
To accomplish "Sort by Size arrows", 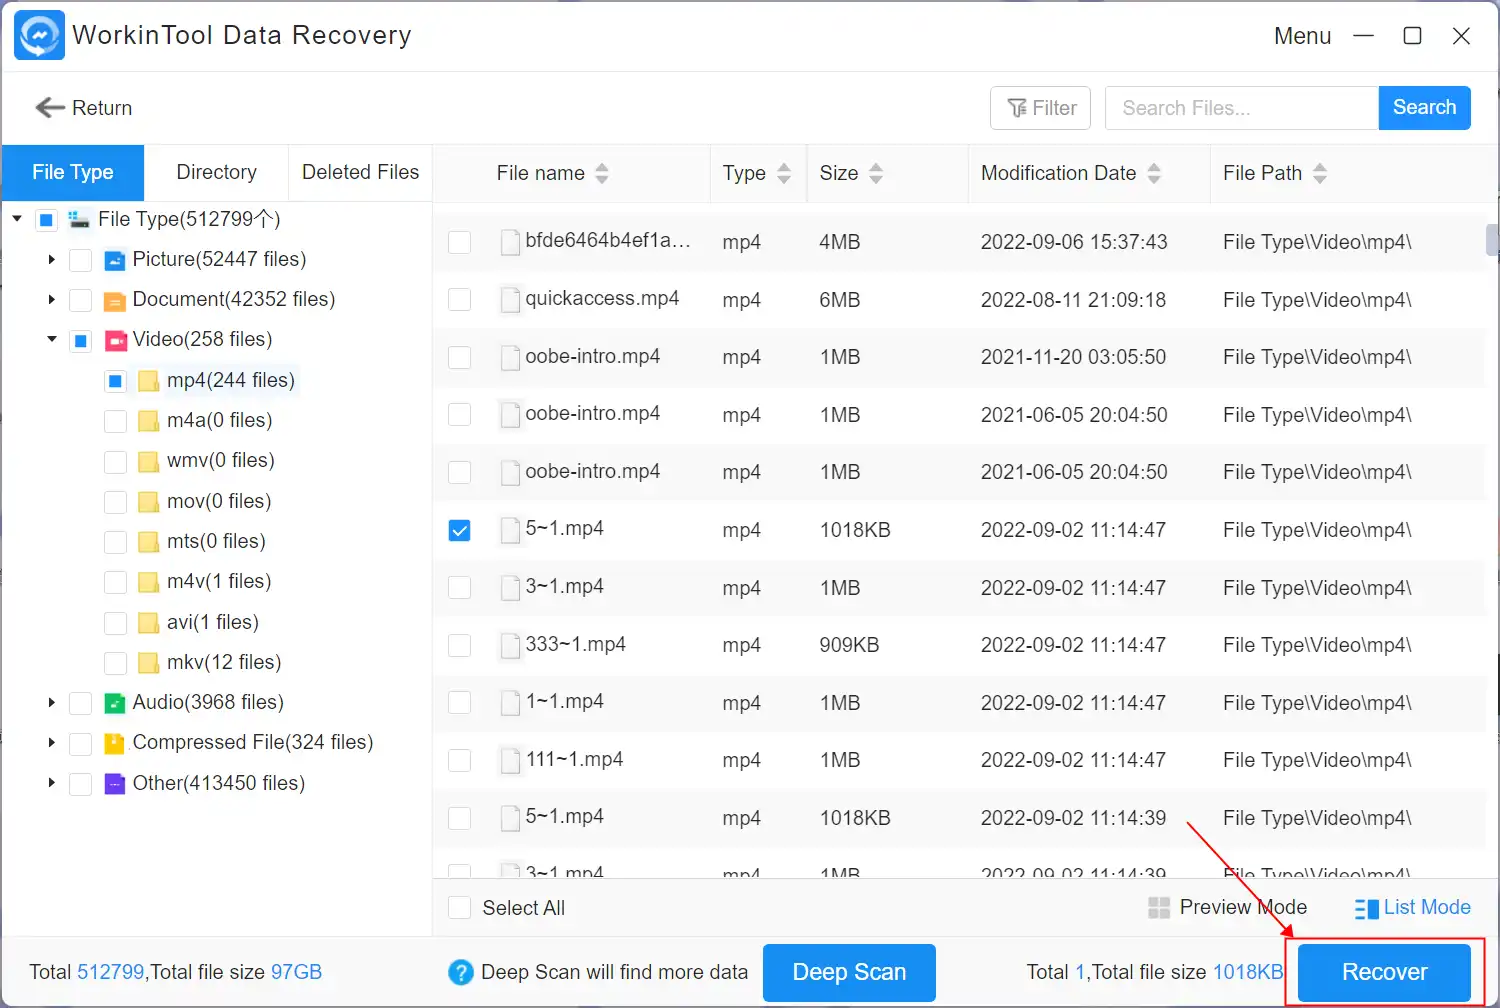I will point(876,174).
